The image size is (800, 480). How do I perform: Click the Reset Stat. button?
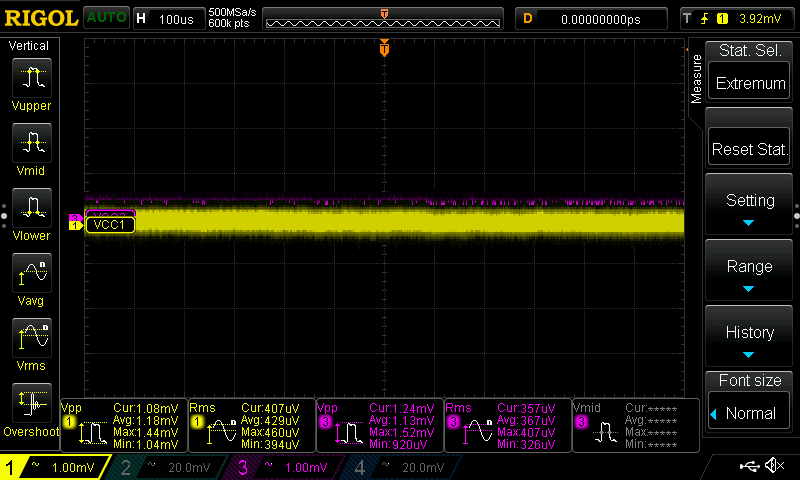[749, 148]
